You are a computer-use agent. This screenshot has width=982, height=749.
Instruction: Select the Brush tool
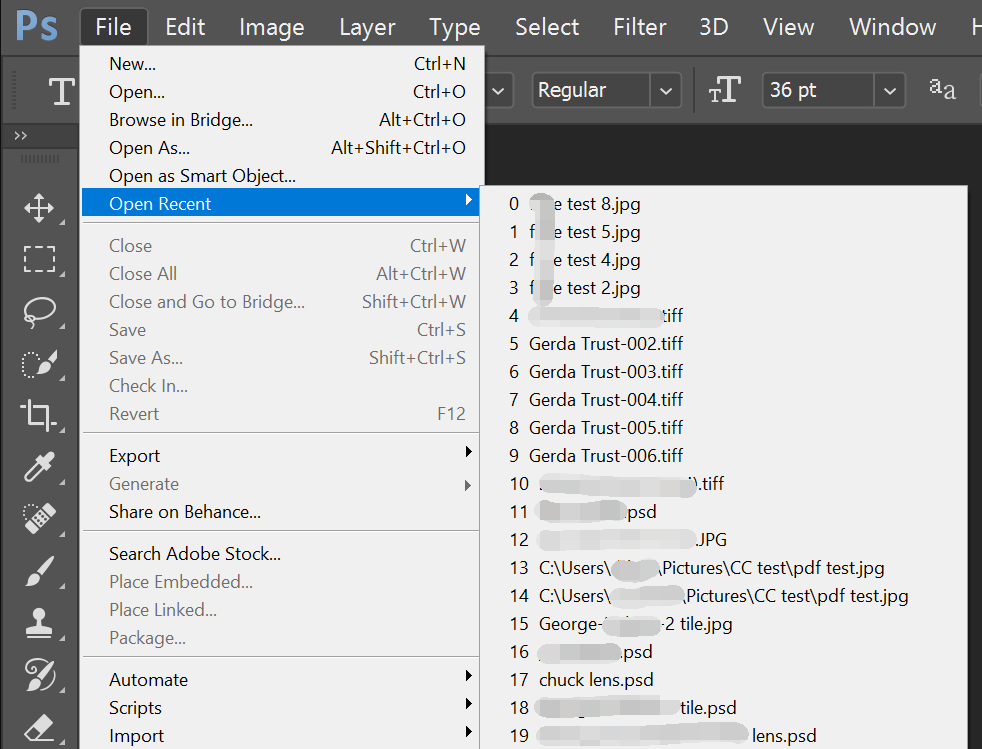[39, 571]
